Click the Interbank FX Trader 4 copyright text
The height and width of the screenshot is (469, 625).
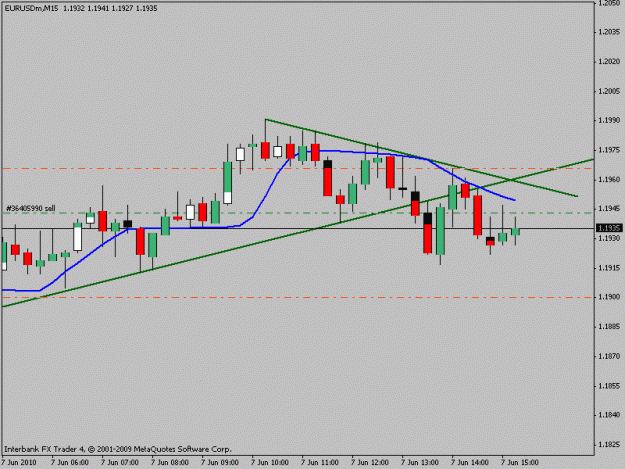click(x=118, y=449)
